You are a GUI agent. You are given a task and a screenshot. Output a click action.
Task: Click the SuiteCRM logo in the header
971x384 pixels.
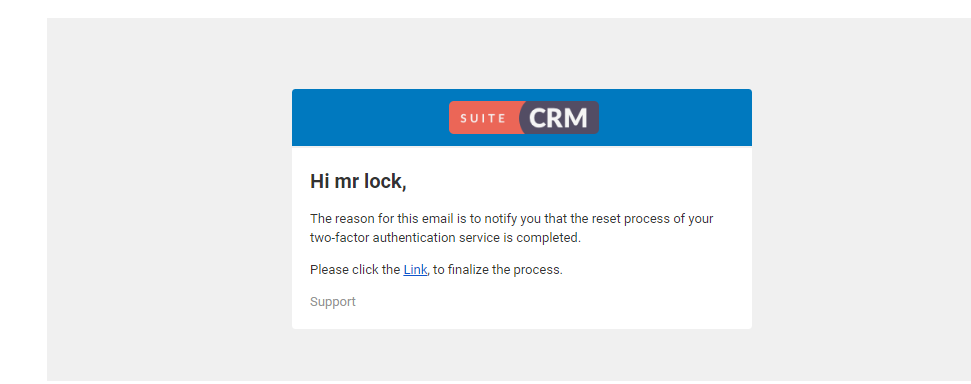click(524, 118)
